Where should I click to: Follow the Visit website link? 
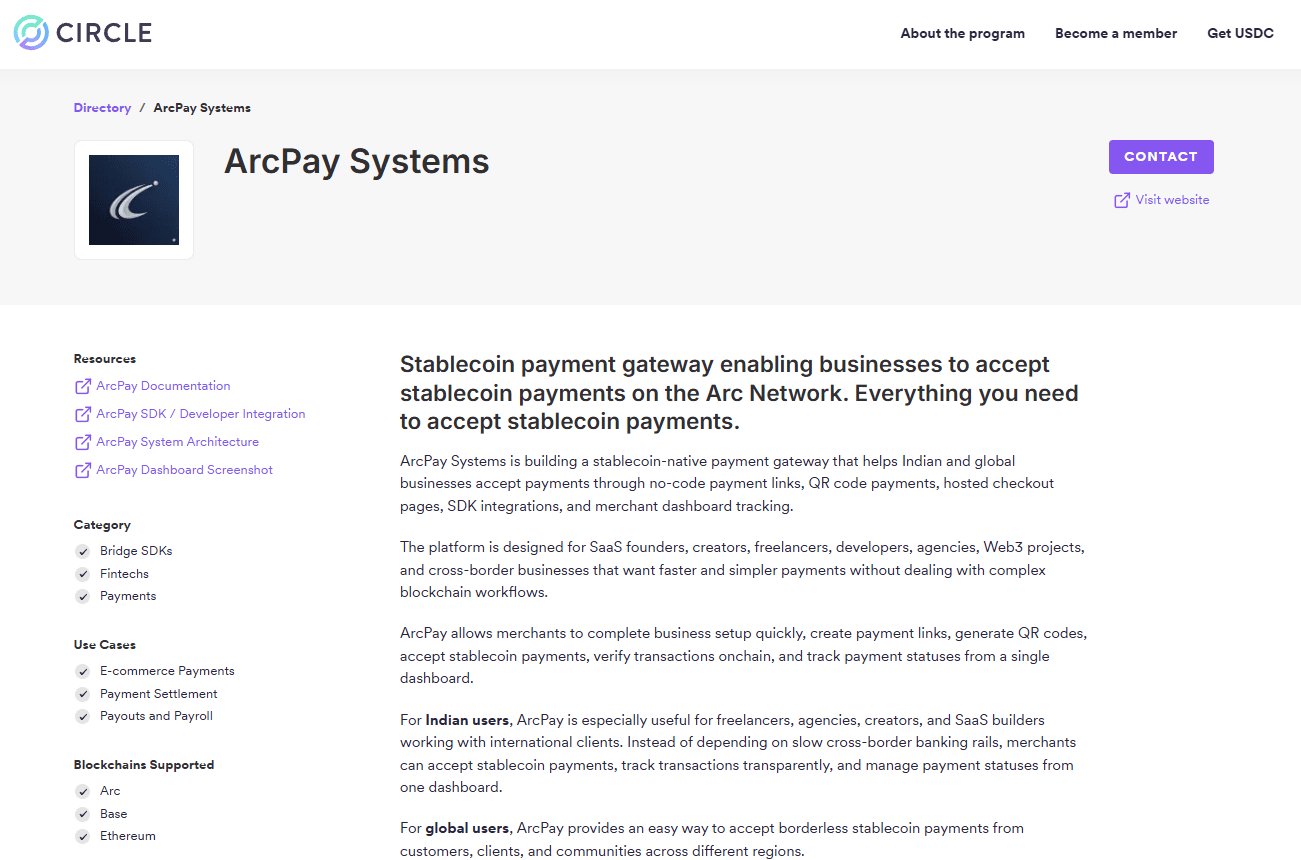click(x=1172, y=200)
